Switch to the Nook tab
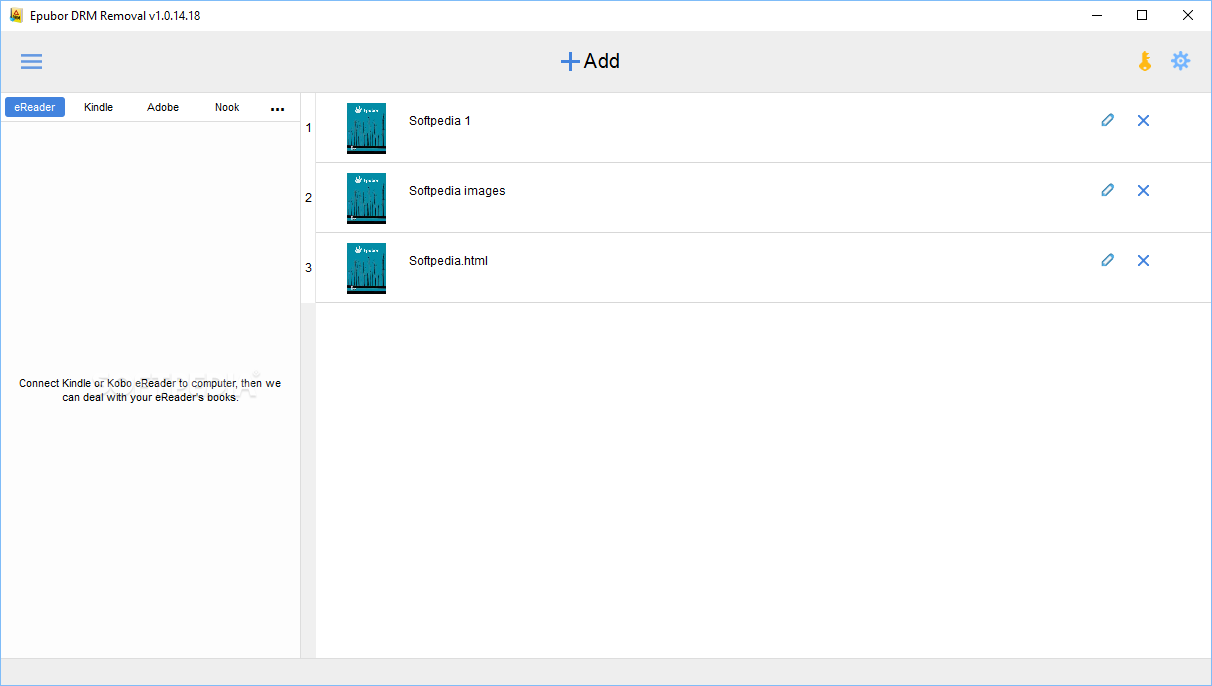 pos(227,107)
